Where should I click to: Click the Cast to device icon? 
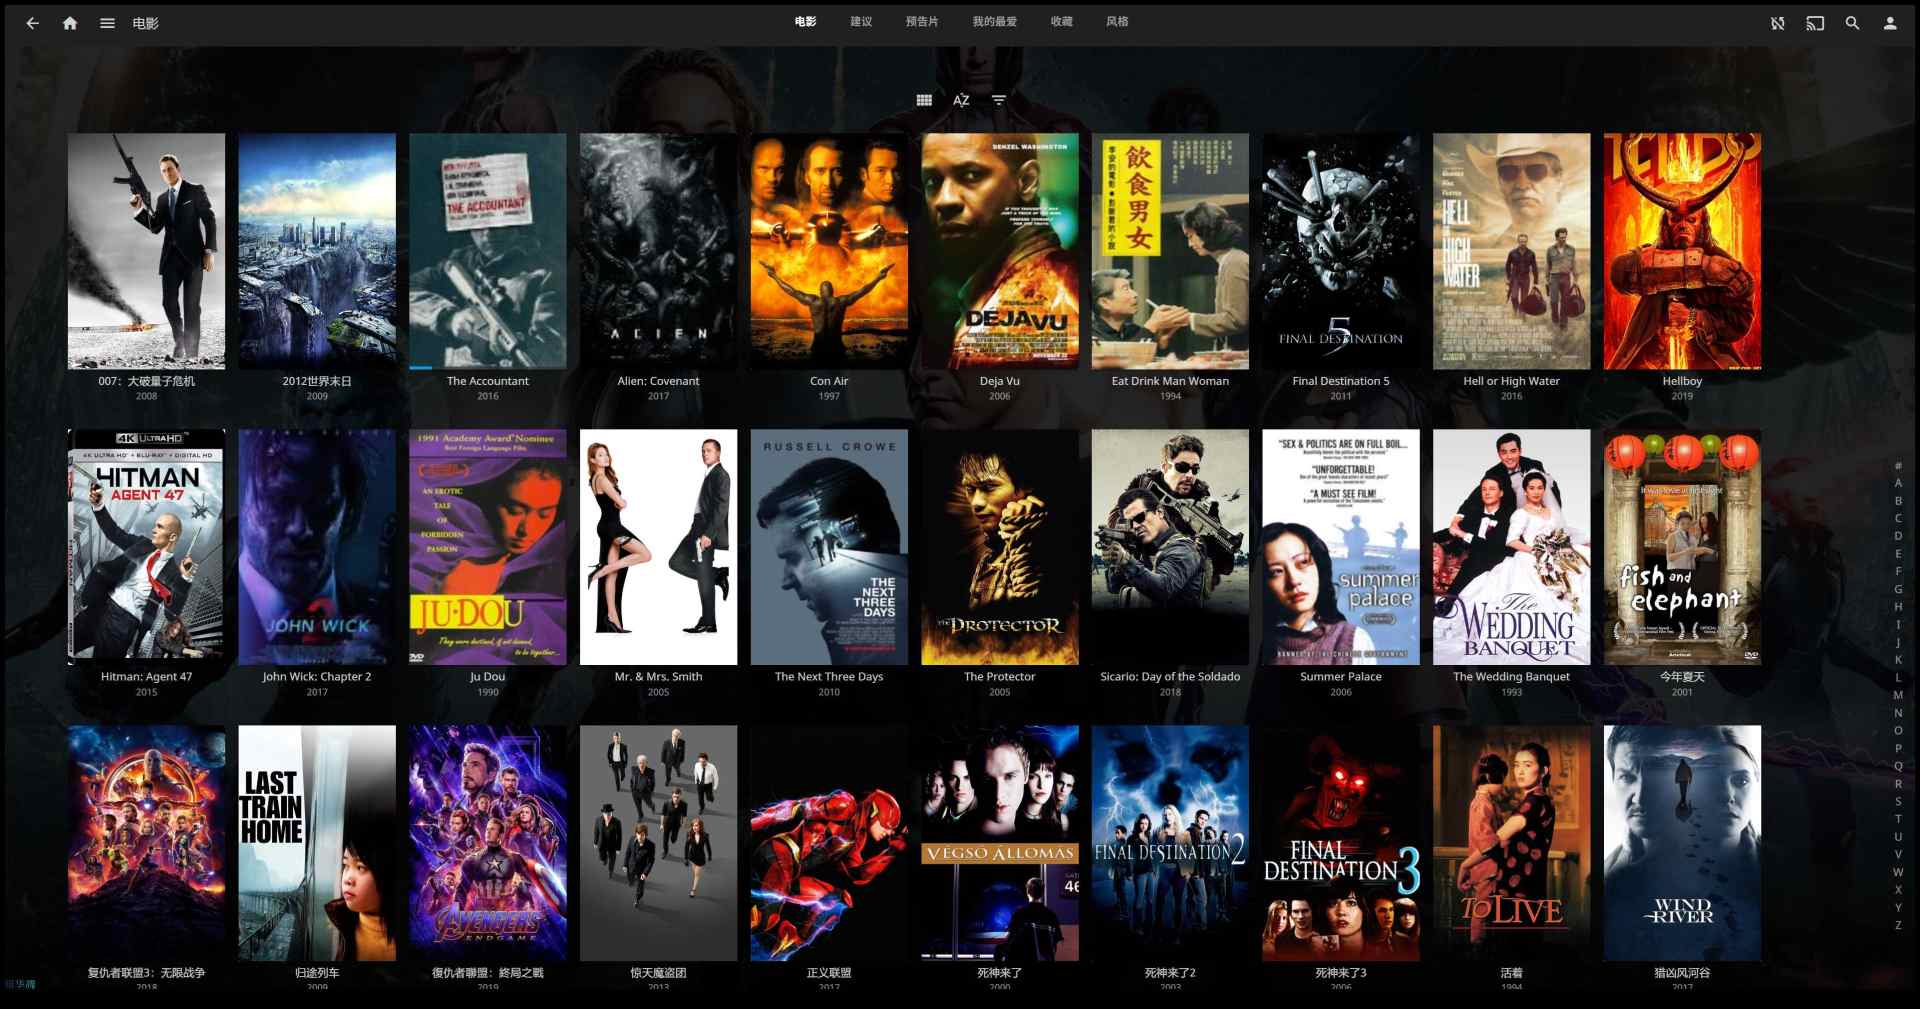[x=1815, y=23]
